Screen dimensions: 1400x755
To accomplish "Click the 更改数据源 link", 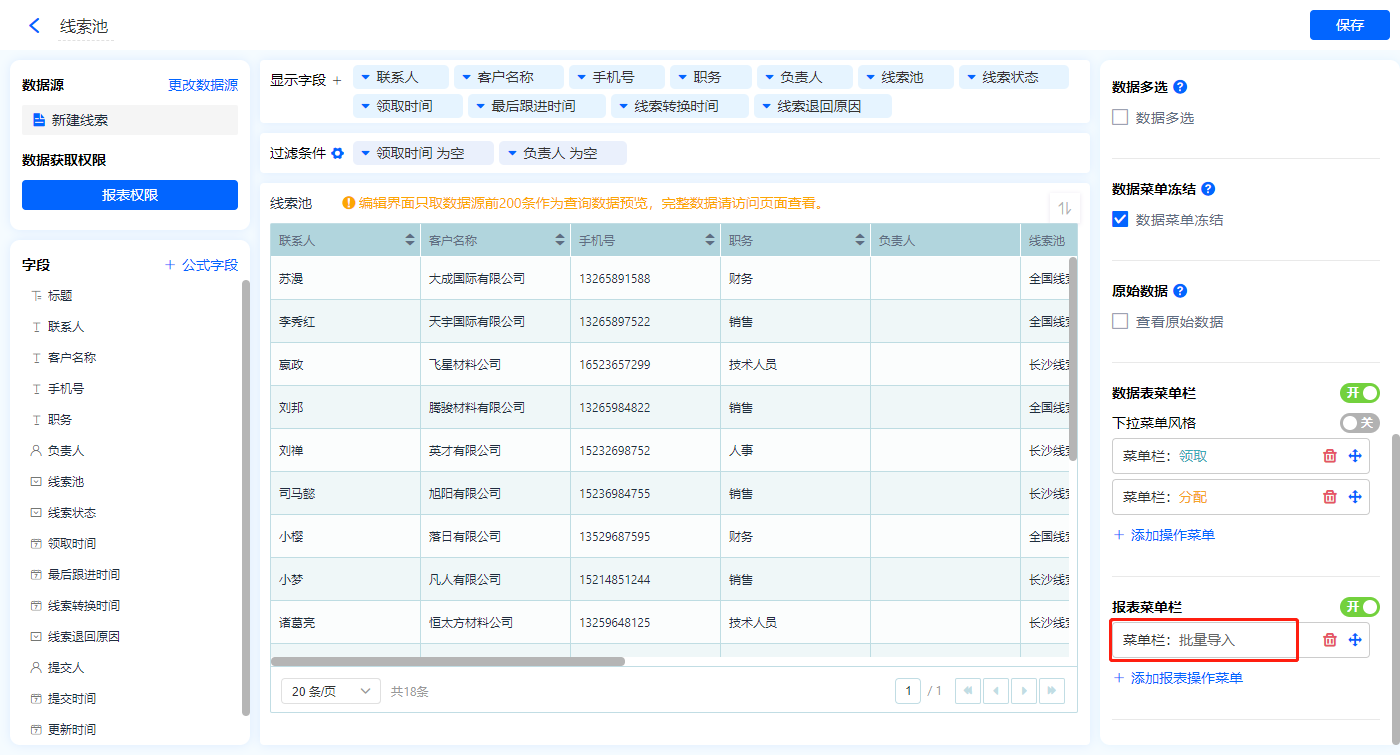I will tap(203, 86).
